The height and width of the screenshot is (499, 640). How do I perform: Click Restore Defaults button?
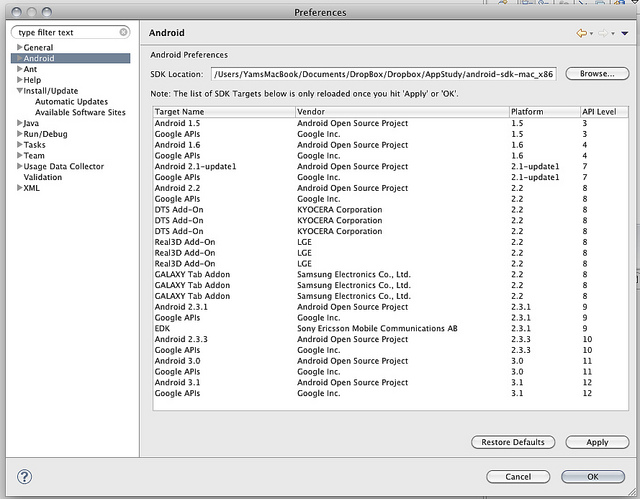point(513,442)
